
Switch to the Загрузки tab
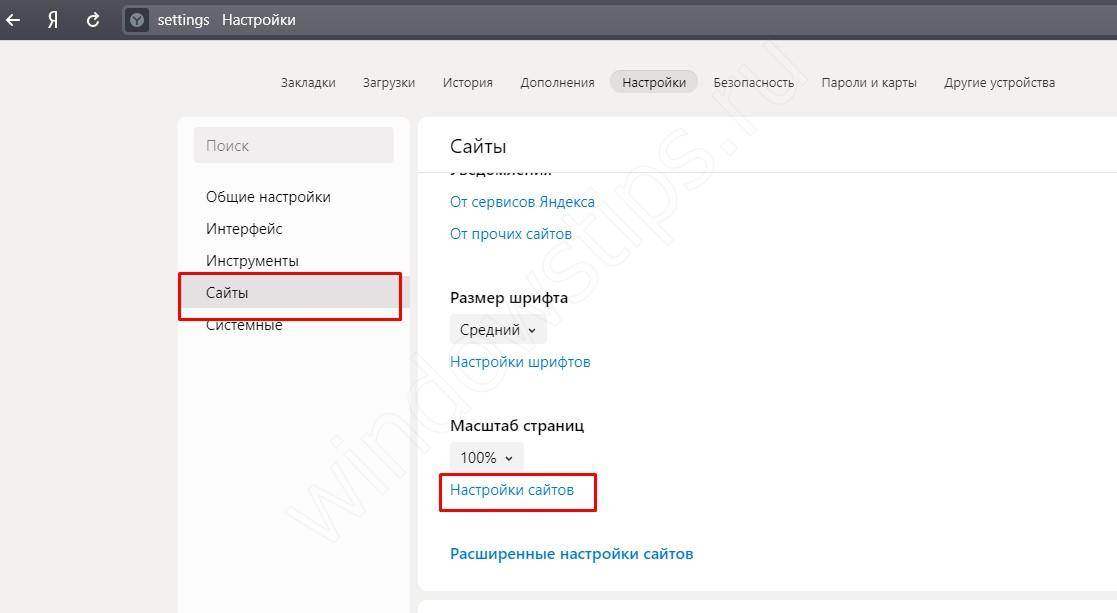coord(388,83)
